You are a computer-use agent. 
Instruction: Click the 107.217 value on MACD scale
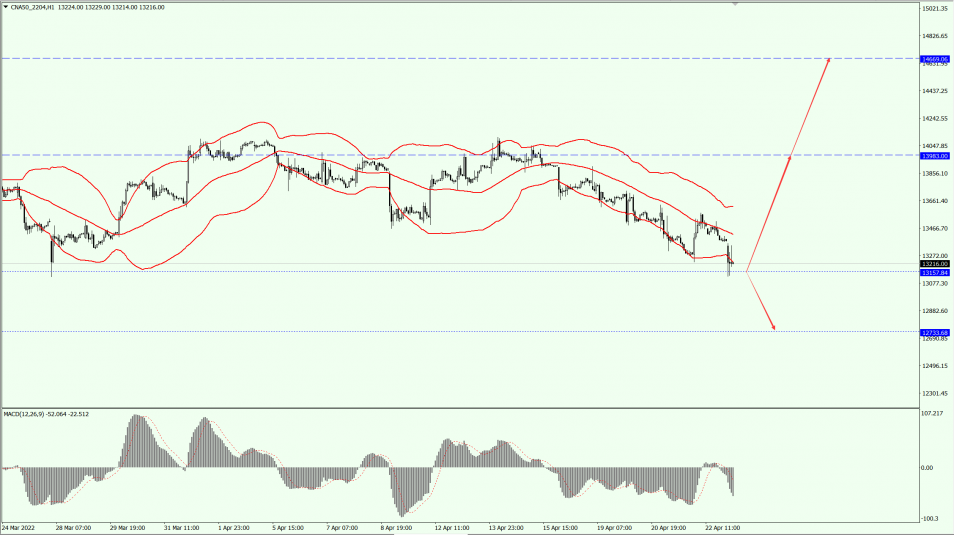[932, 413]
